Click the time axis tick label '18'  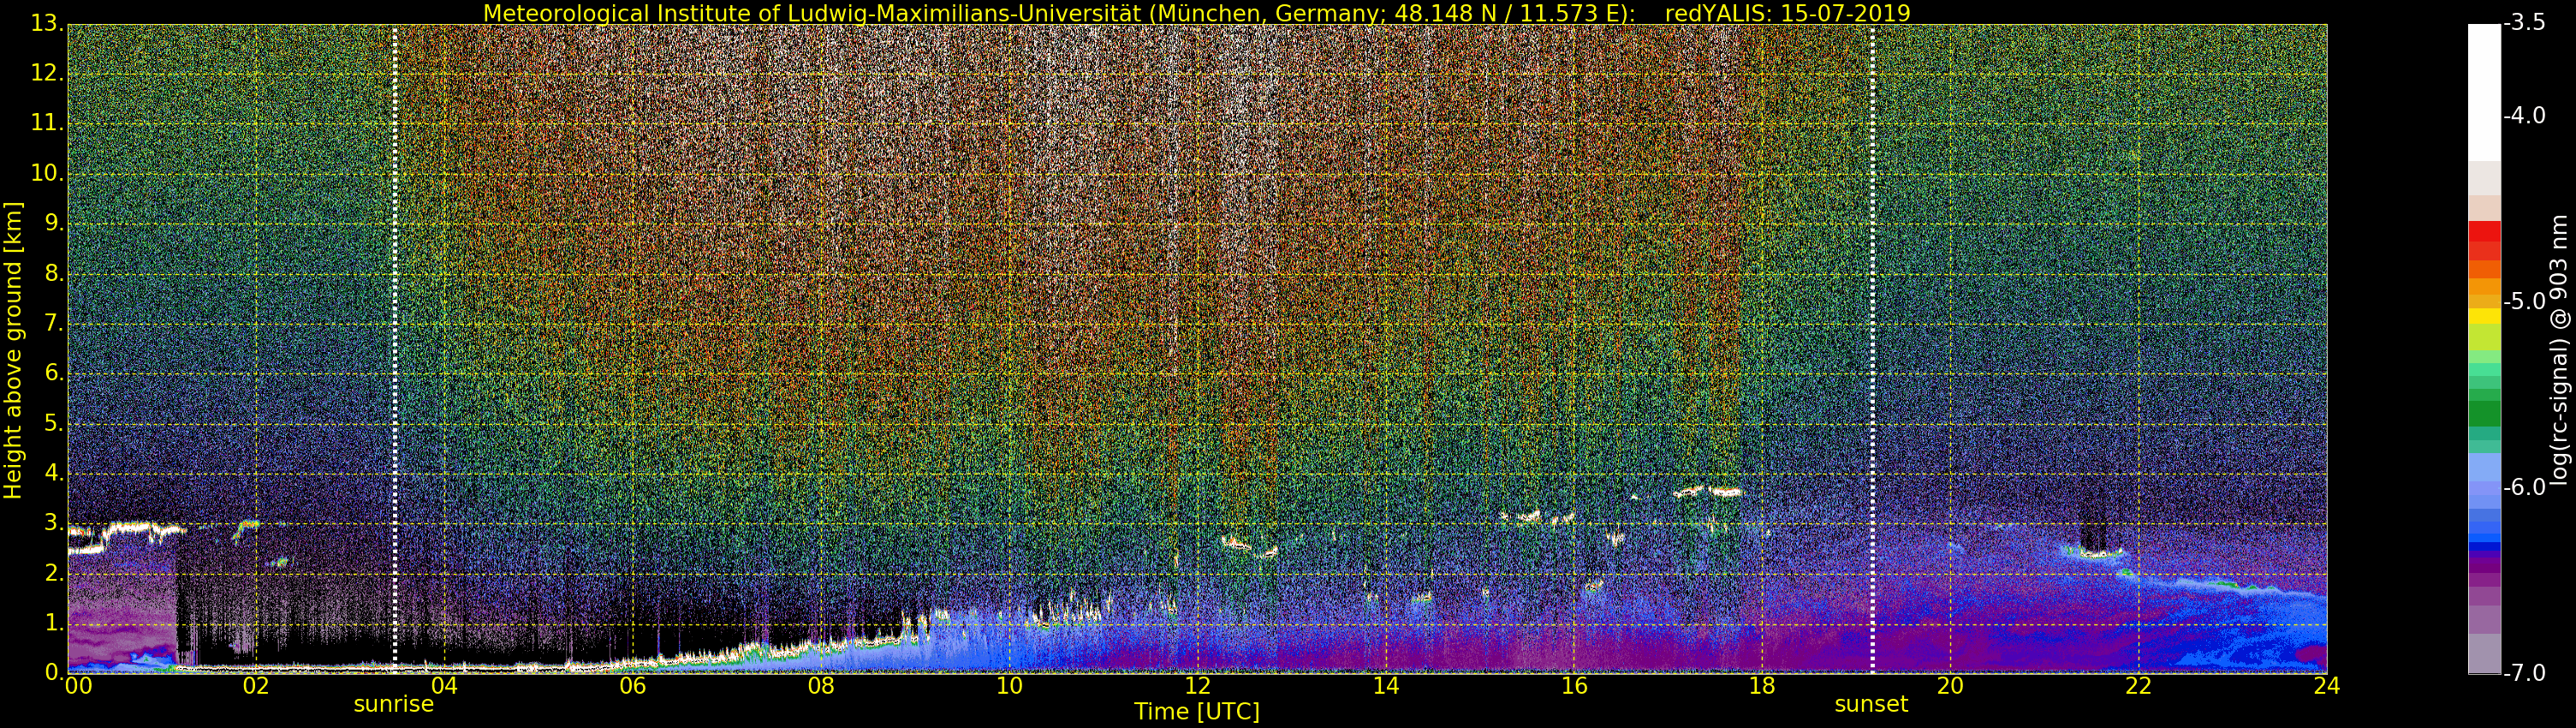[x=1762, y=686]
